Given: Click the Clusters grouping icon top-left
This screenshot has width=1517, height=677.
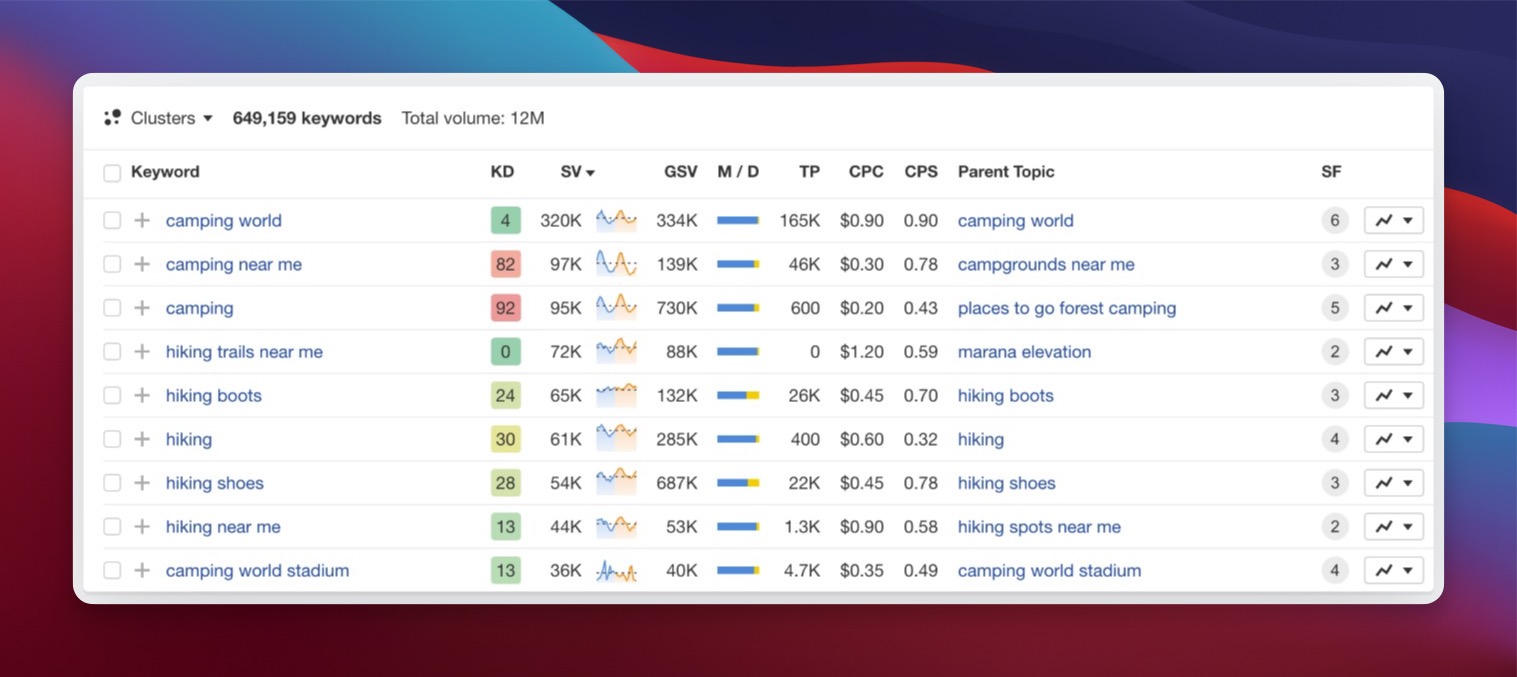Looking at the screenshot, I should pos(113,117).
